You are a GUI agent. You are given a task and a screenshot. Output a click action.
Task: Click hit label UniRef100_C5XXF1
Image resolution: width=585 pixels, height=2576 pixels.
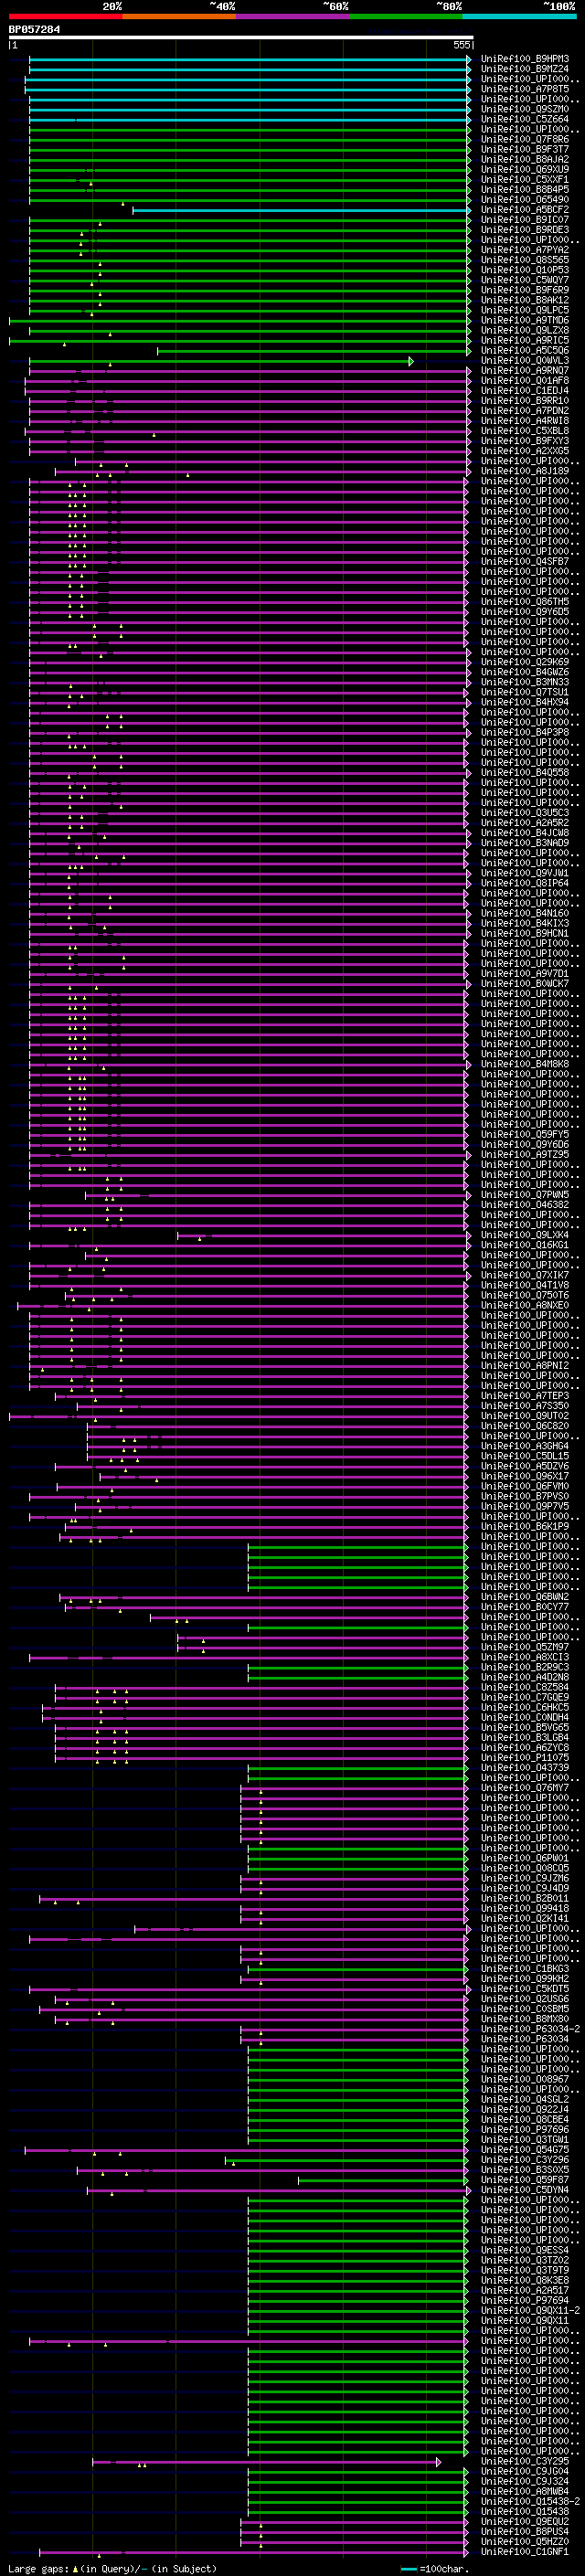coord(524,179)
